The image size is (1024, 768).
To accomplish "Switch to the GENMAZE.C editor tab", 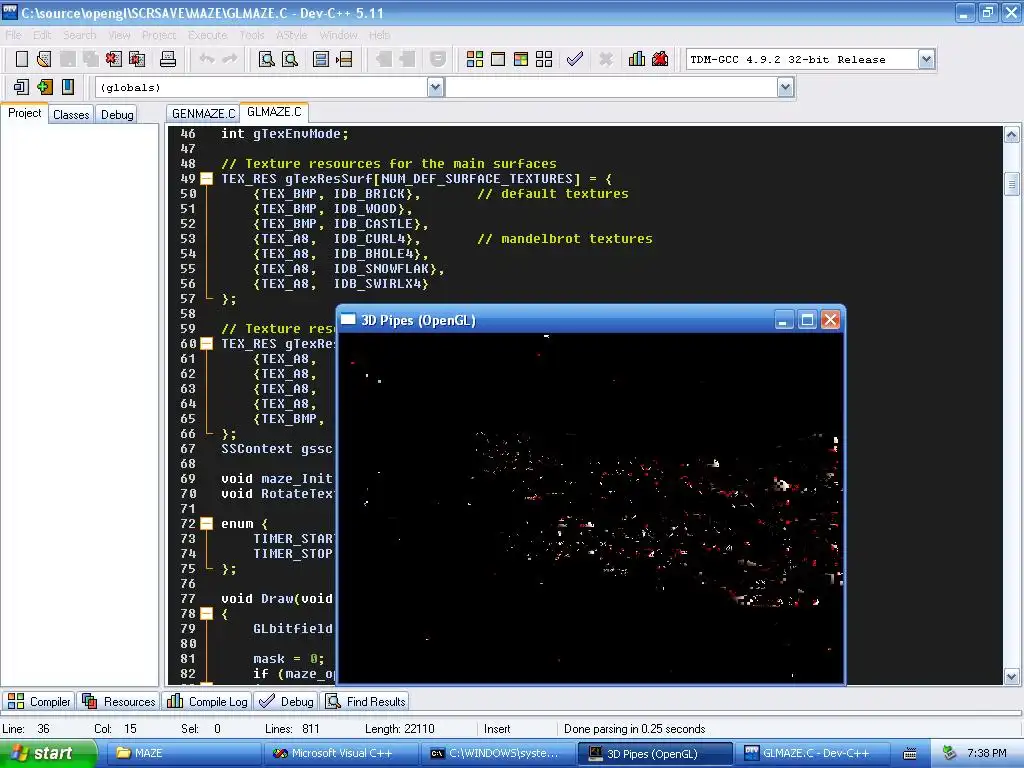I will click(x=203, y=114).
